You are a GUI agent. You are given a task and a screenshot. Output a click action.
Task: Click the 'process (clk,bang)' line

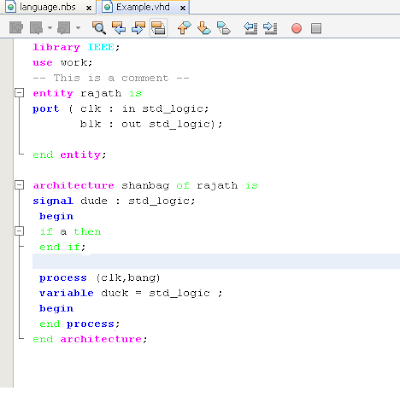100,278
